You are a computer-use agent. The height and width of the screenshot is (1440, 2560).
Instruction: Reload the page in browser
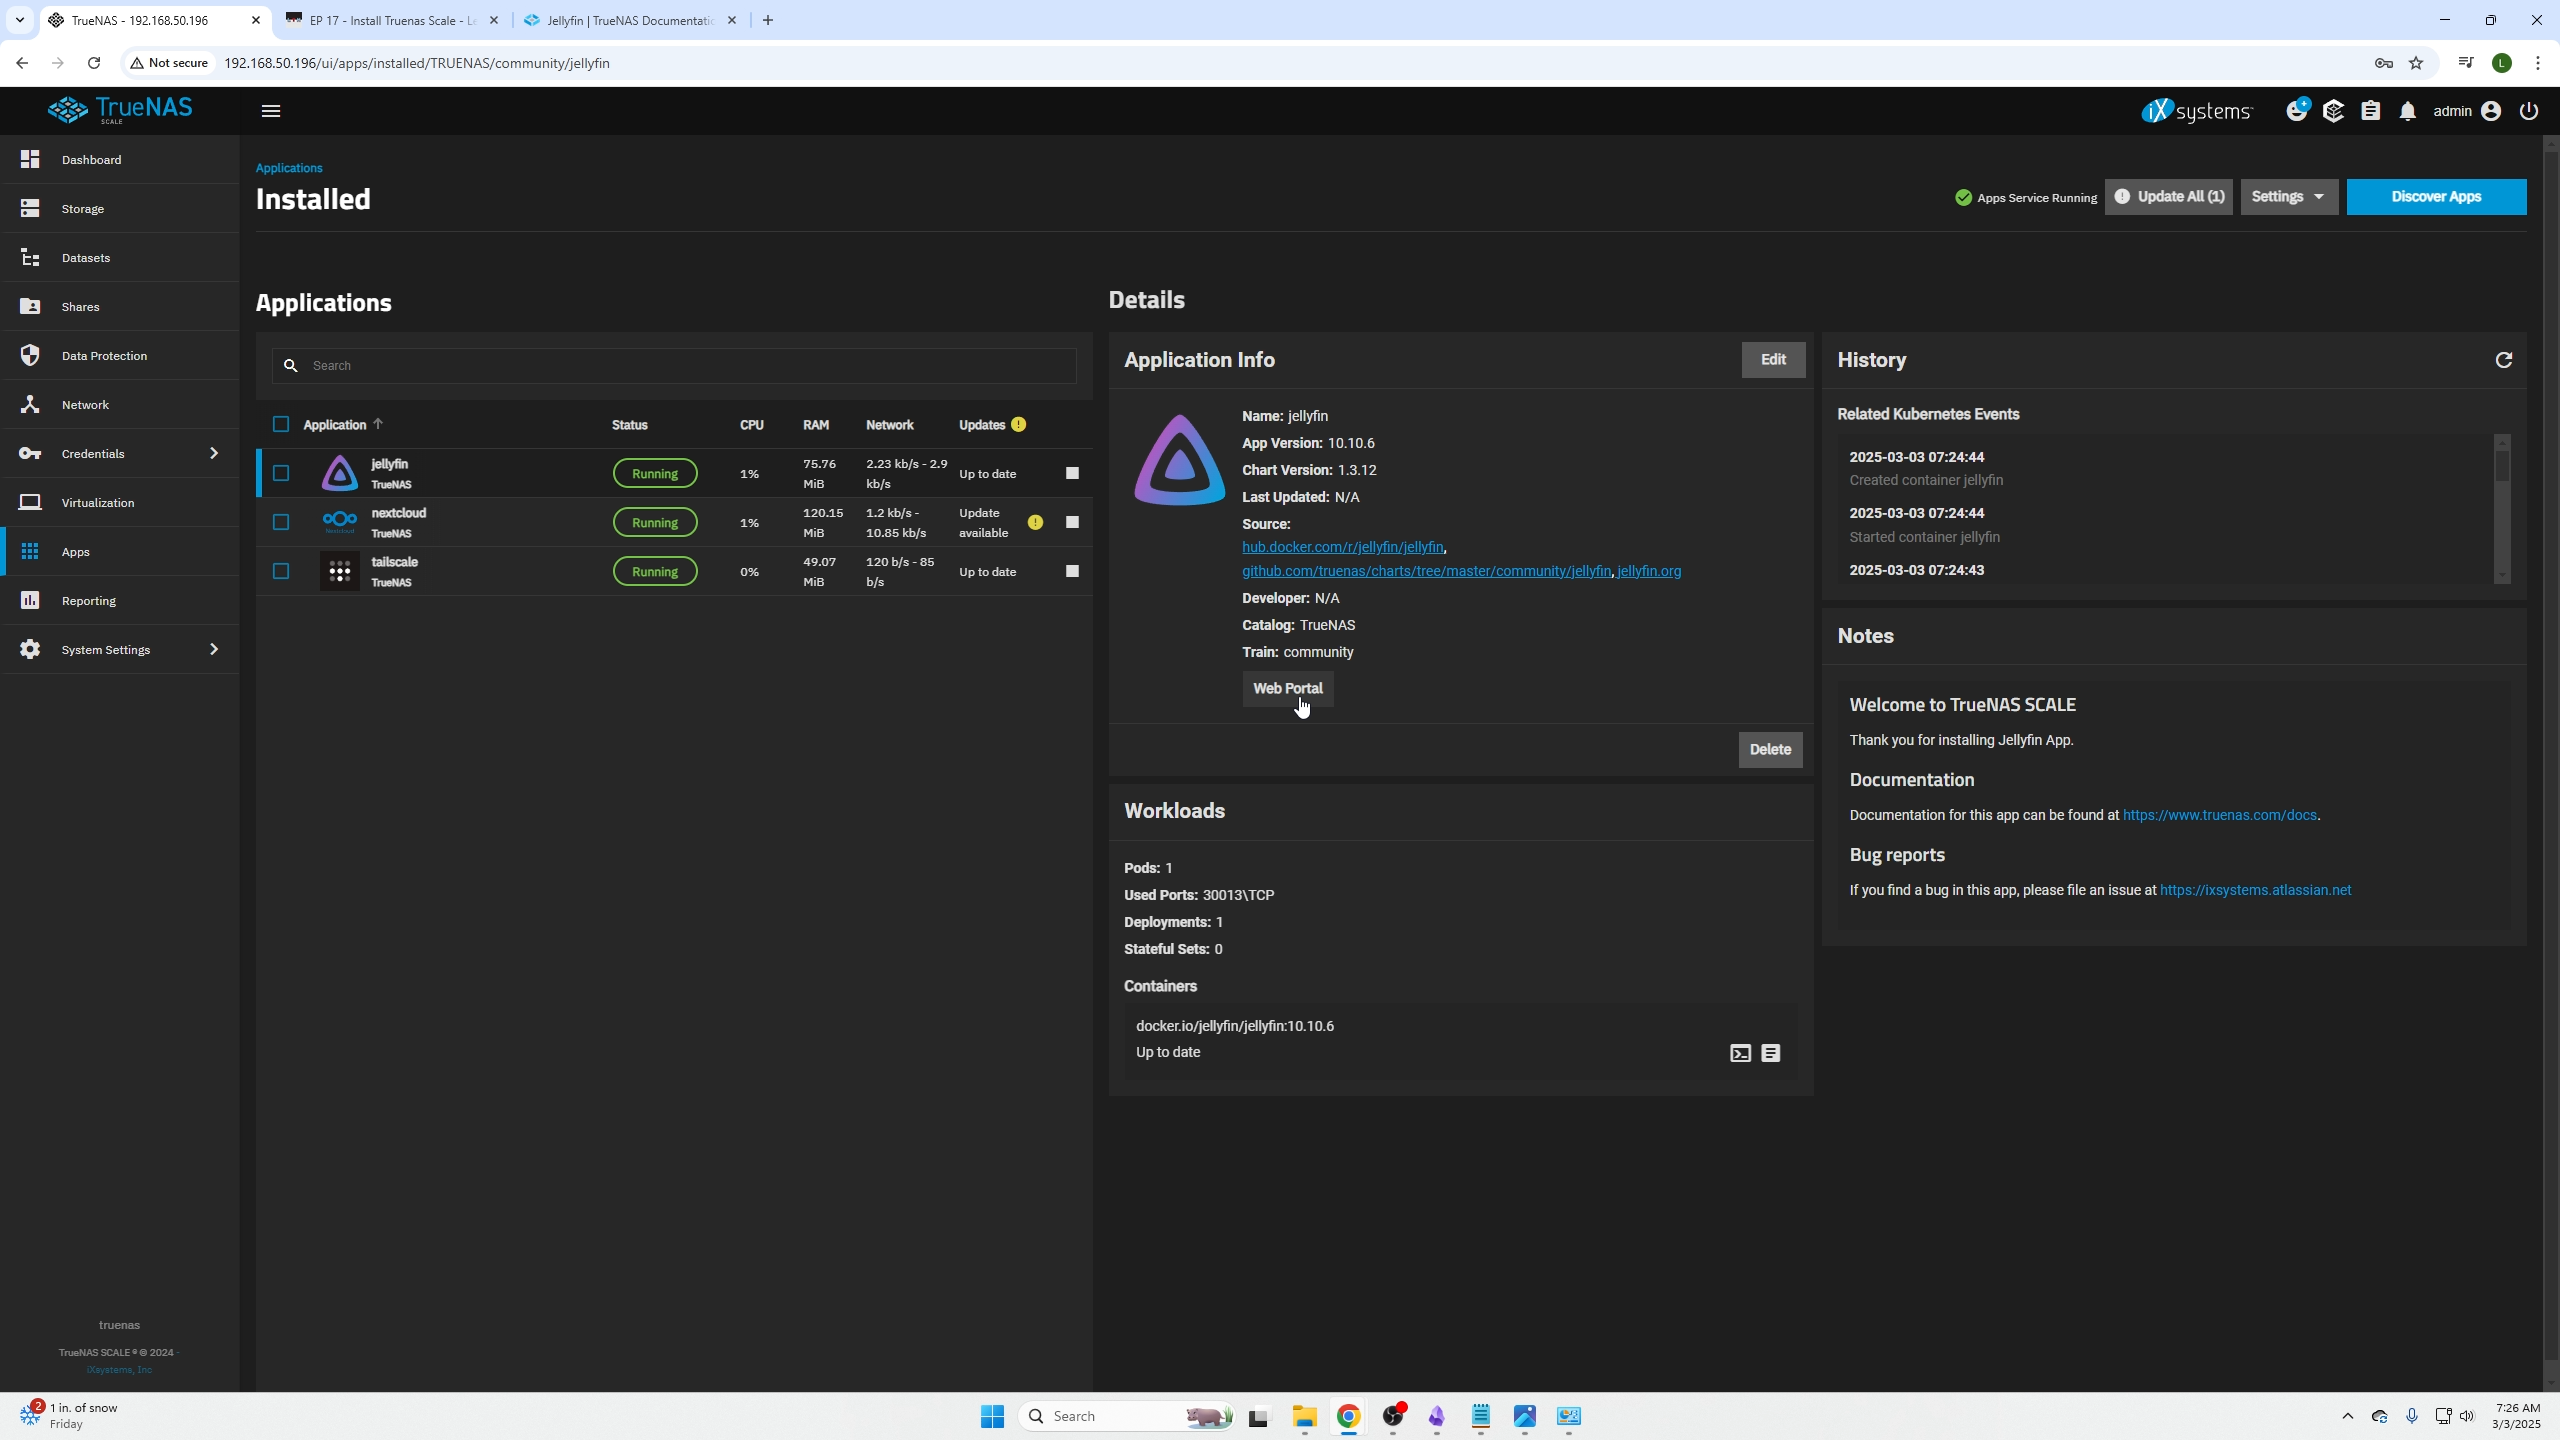(x=94, y=63)
